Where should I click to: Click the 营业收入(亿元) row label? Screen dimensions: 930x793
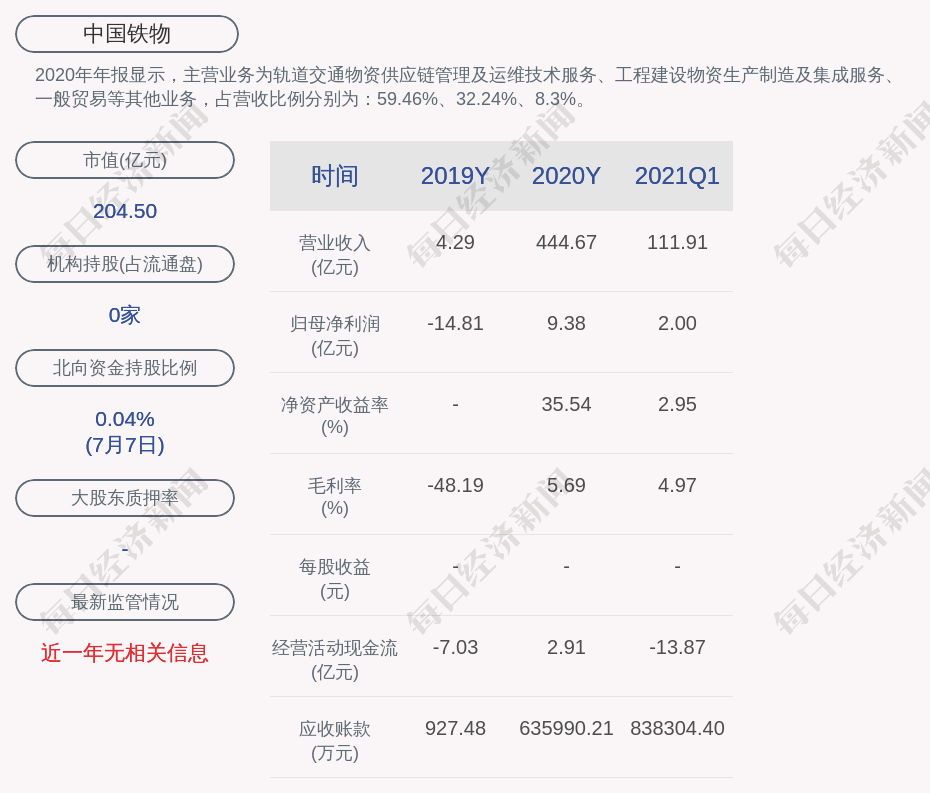tap(334, 255)
